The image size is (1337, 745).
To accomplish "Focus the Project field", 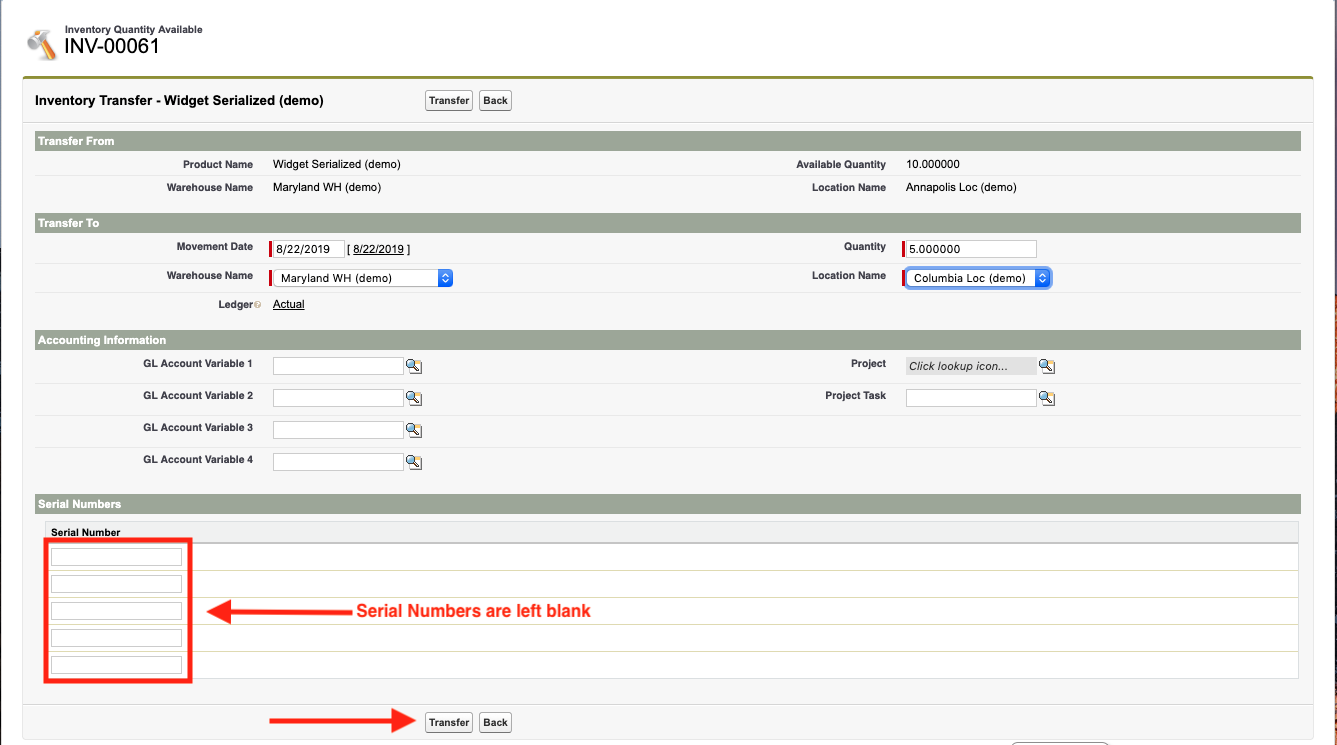I will (x=971, y=366).
